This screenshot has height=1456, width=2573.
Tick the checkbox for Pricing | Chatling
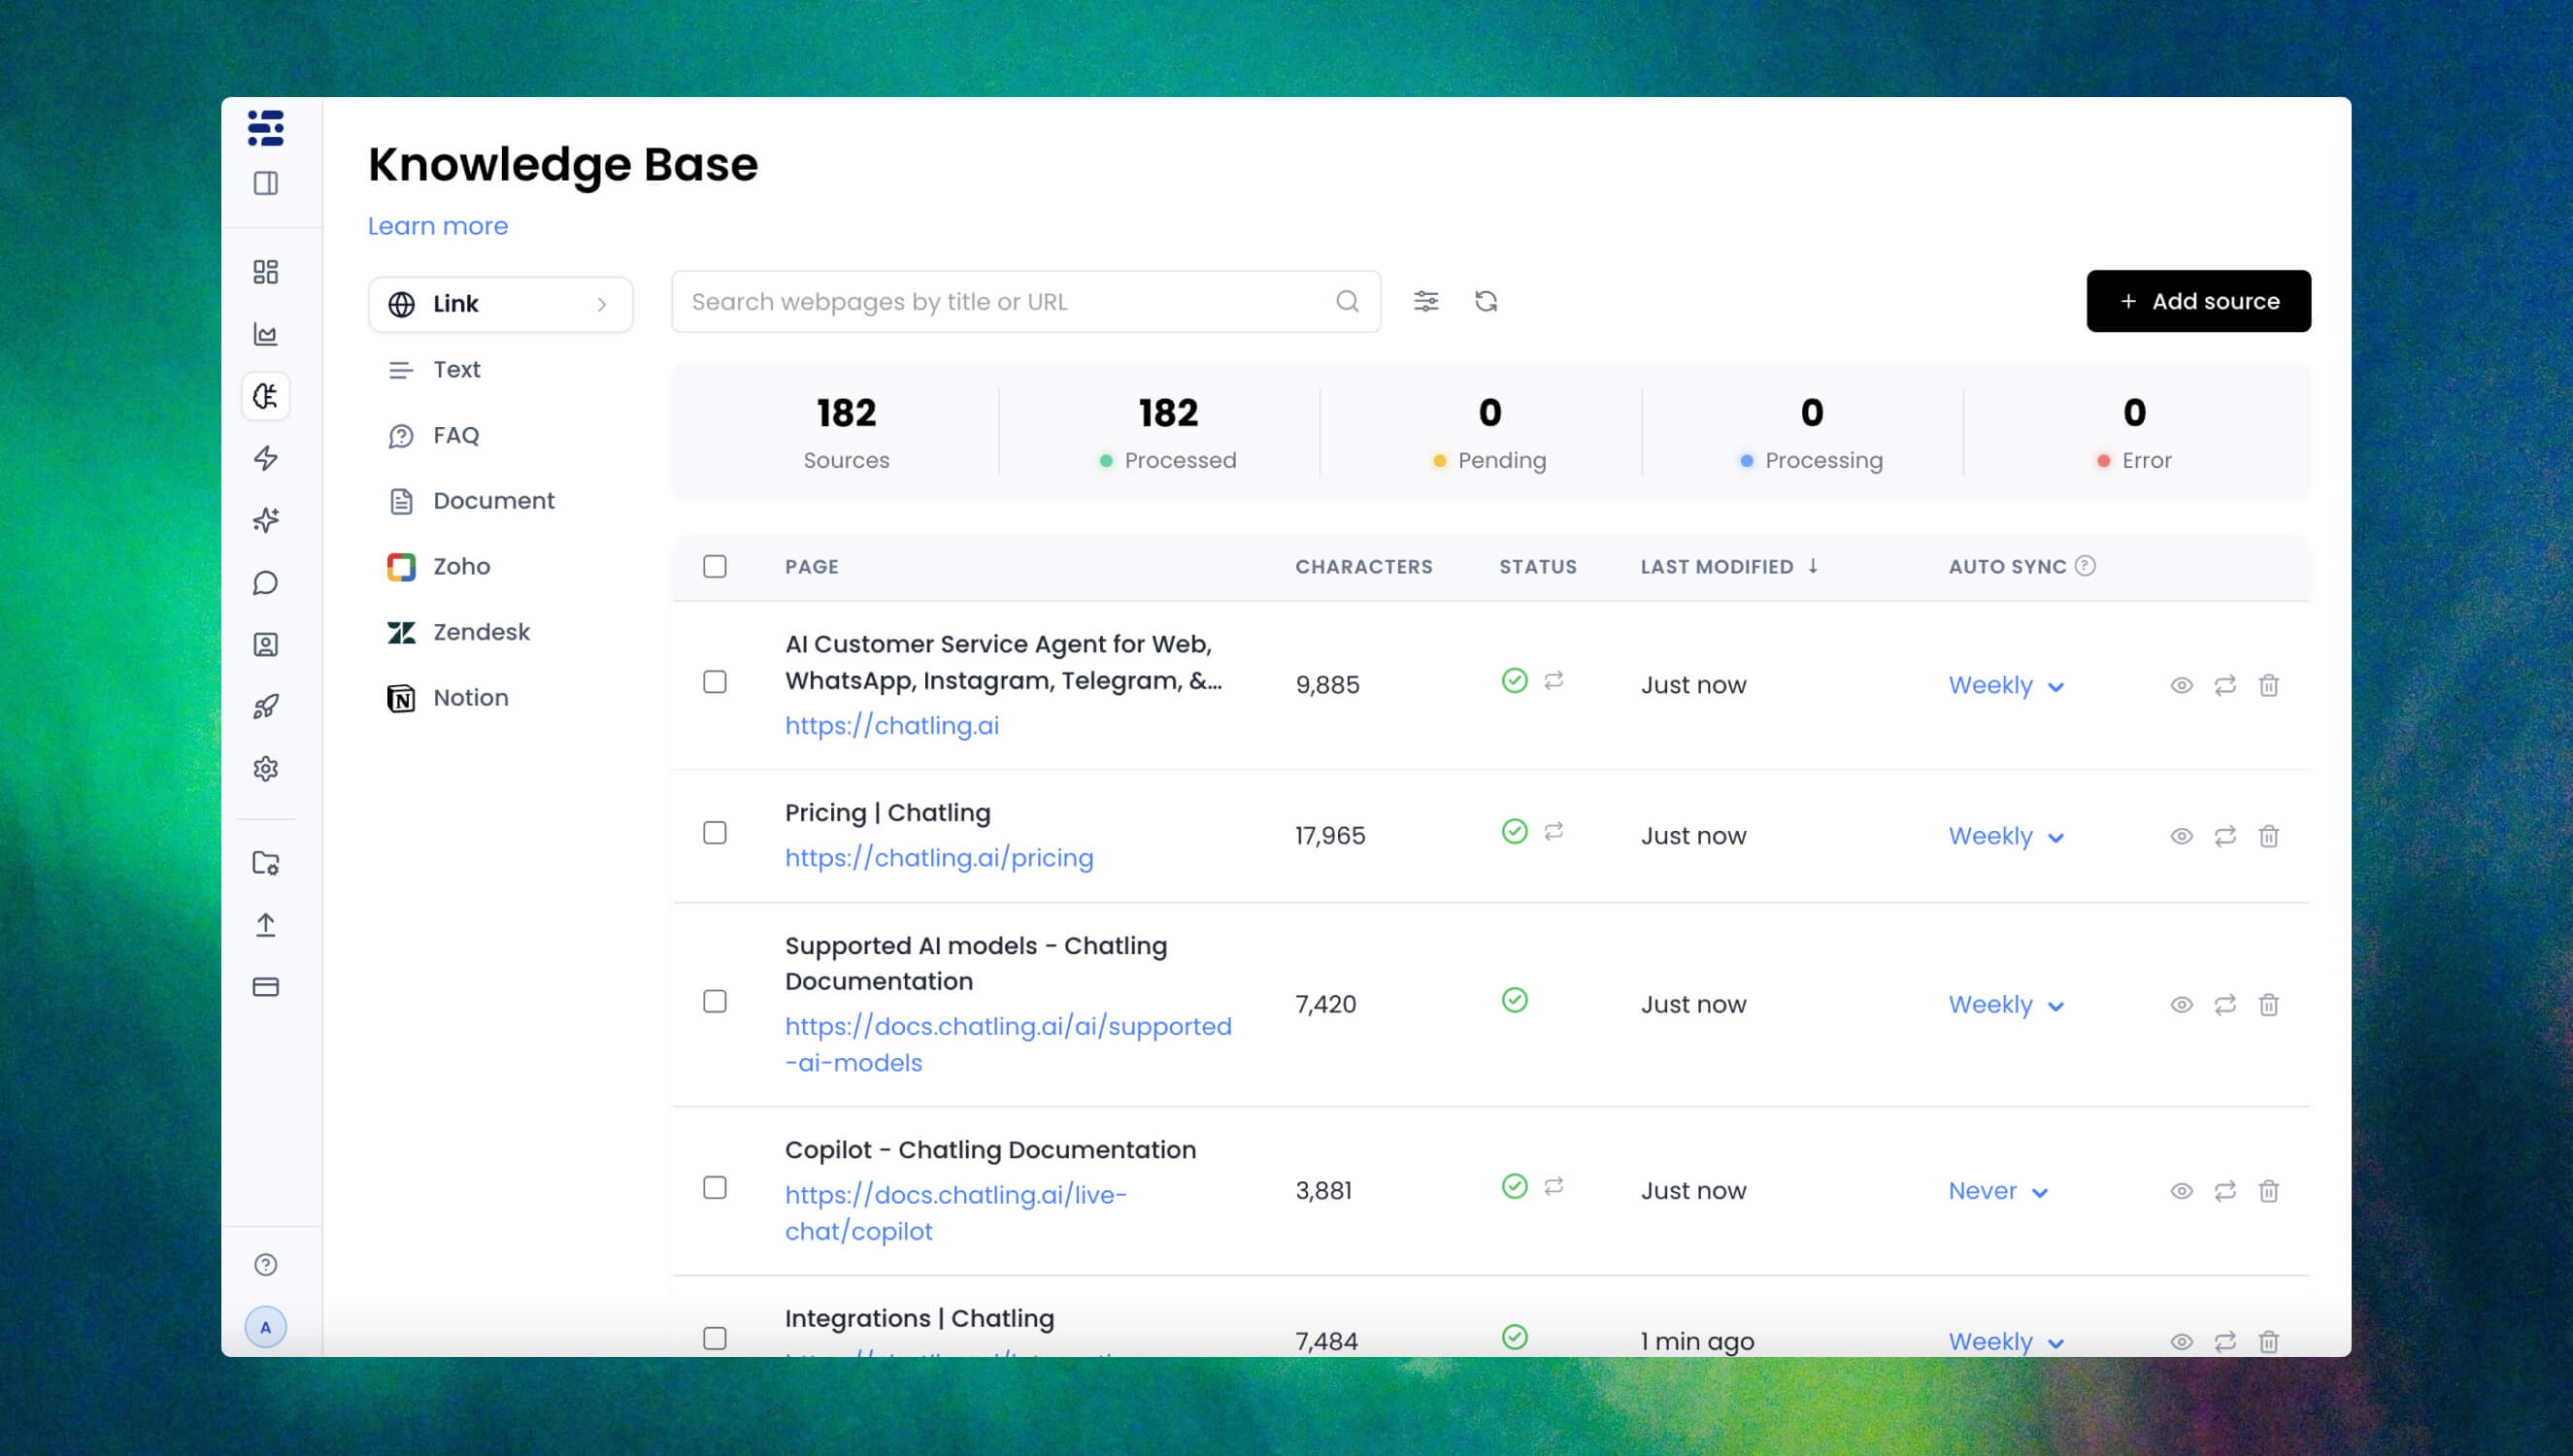[x=714, y=833]
